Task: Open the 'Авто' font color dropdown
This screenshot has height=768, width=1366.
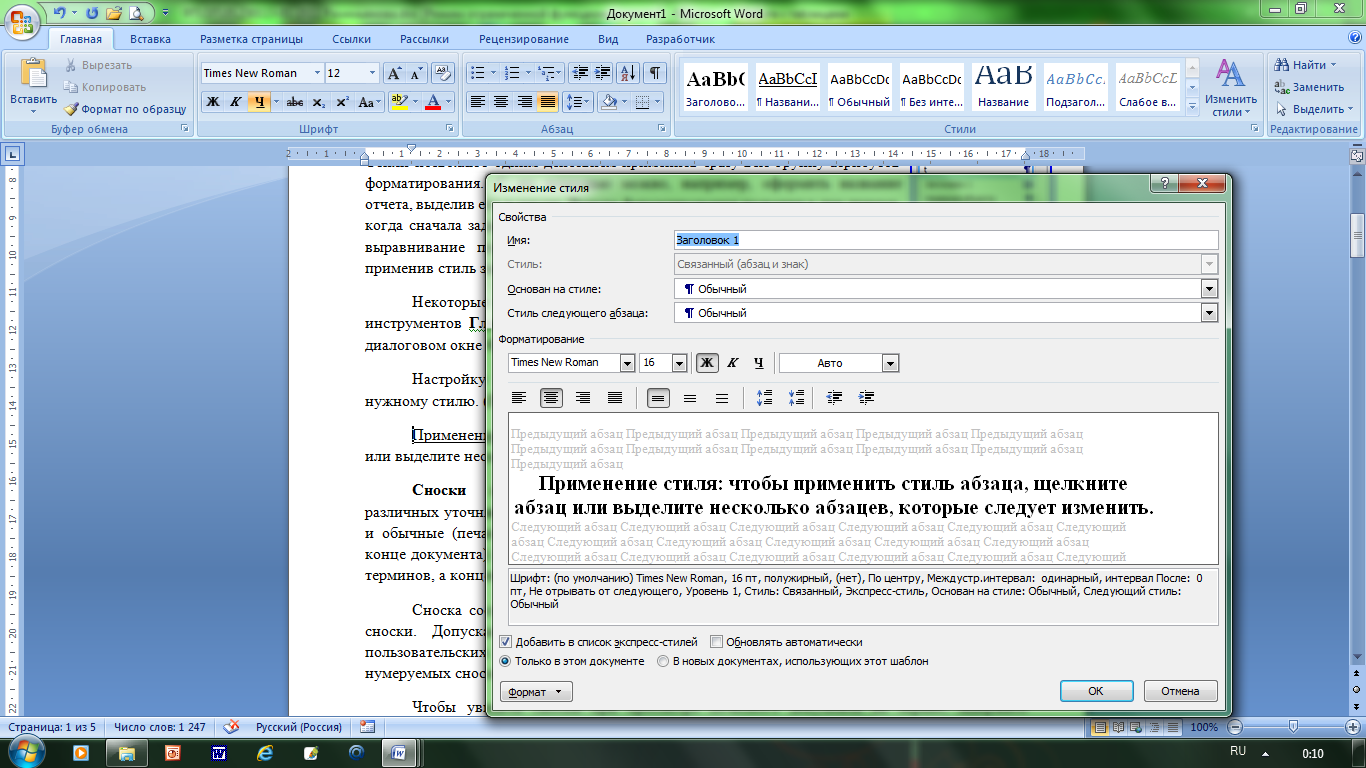Action: (890, 363)
